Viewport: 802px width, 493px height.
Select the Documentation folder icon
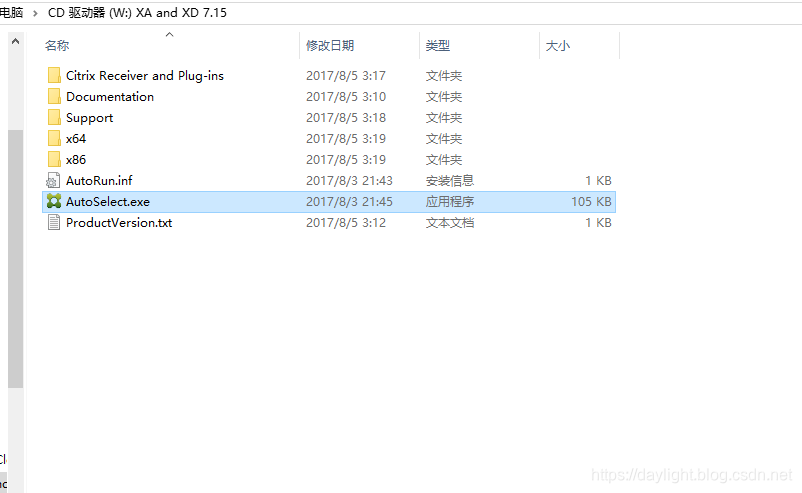click(x=54, y=96)
